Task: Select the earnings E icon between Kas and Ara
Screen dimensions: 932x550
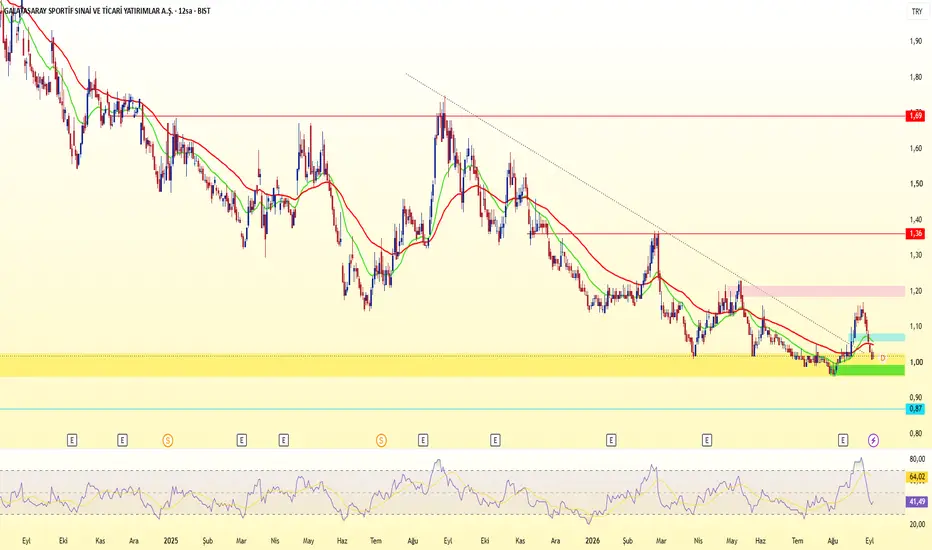Action: [x=122, y=440]
